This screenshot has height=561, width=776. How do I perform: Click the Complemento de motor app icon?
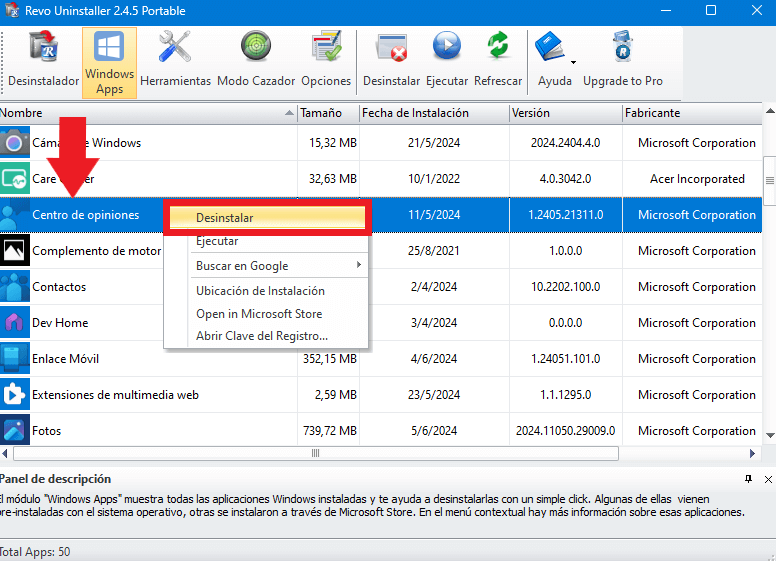click(x=15, y=251)
